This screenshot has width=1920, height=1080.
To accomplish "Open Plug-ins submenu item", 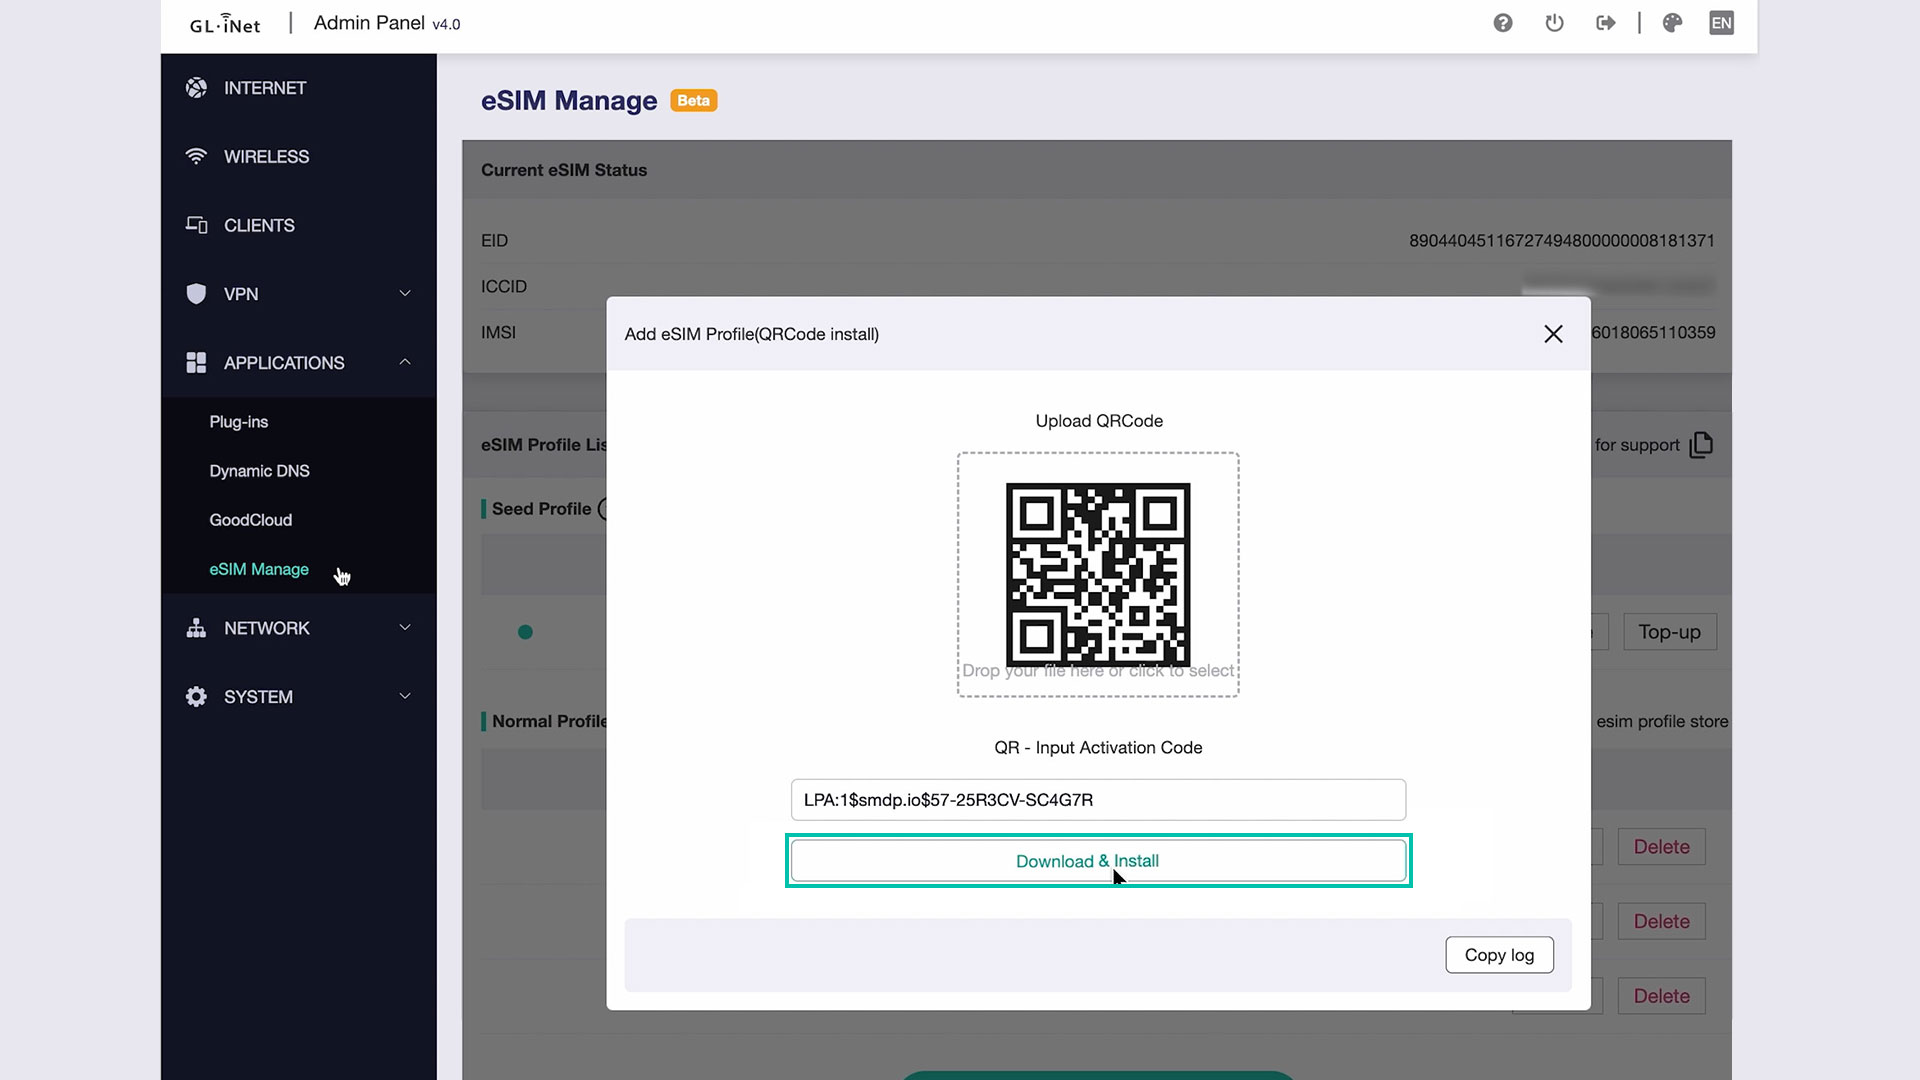I will [238, 422].
